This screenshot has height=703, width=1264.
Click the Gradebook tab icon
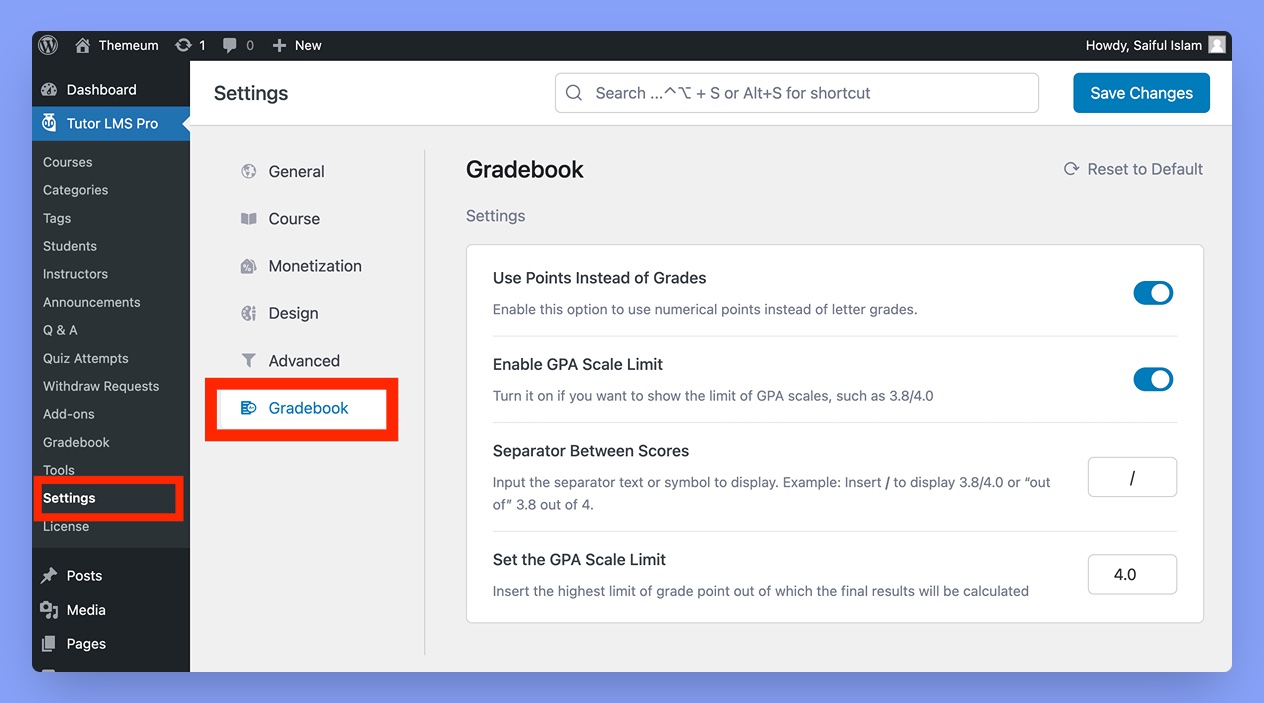(x=249, y=408)
